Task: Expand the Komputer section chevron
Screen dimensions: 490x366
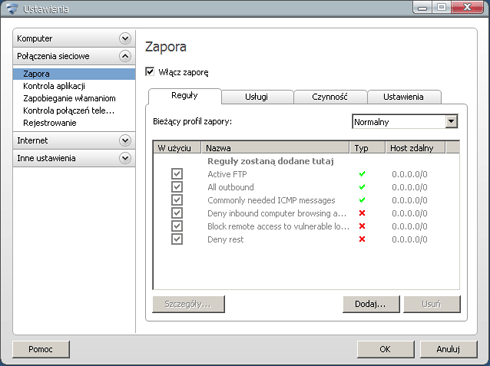Action: pyautogui.click(x=125, y=39)
